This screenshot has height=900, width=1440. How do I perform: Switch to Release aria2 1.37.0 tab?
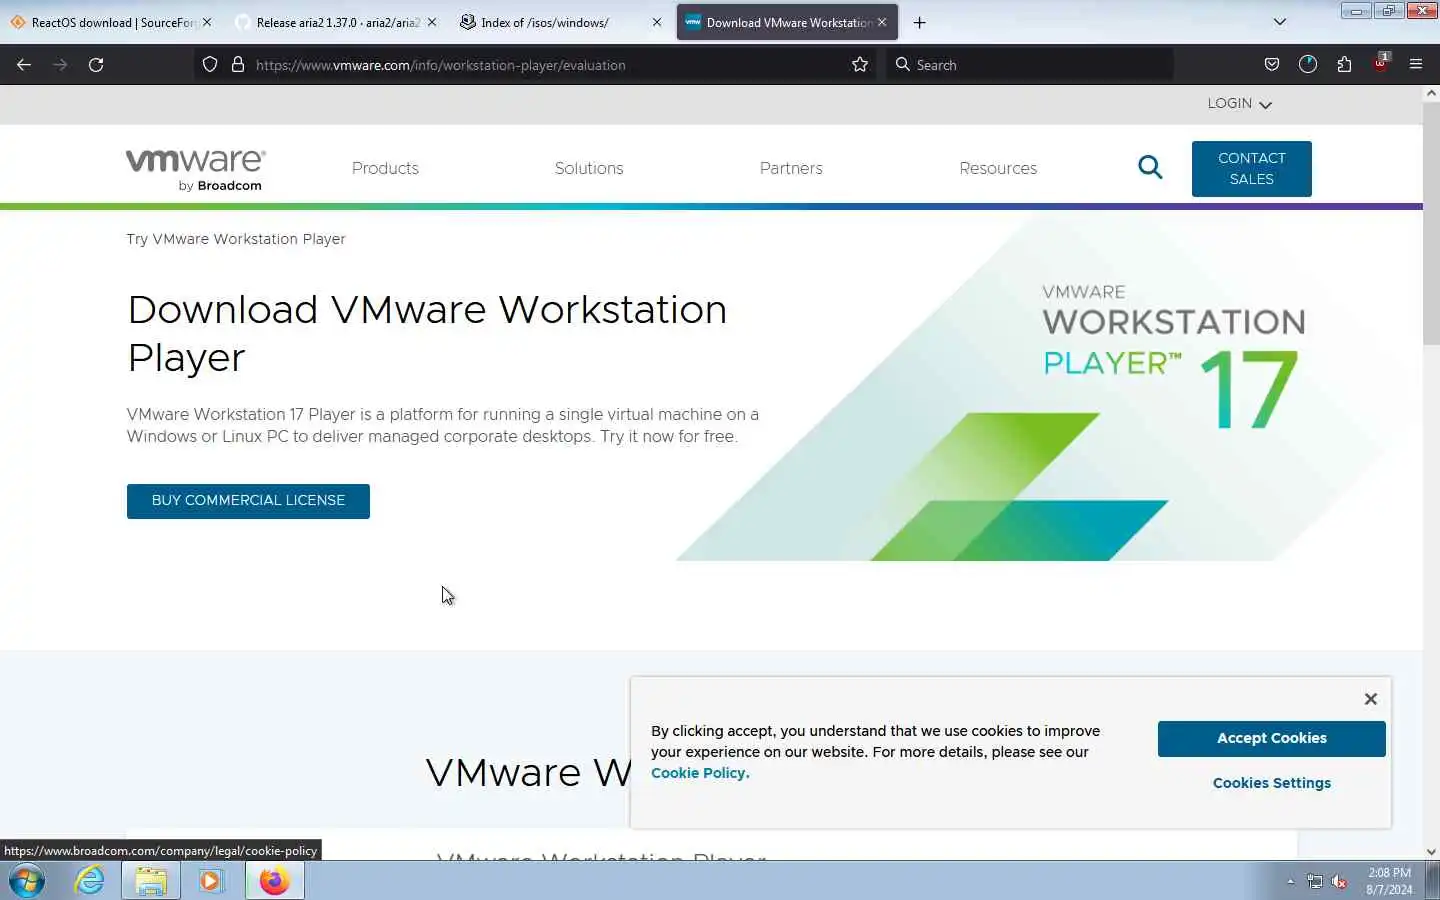click(336, 22)
